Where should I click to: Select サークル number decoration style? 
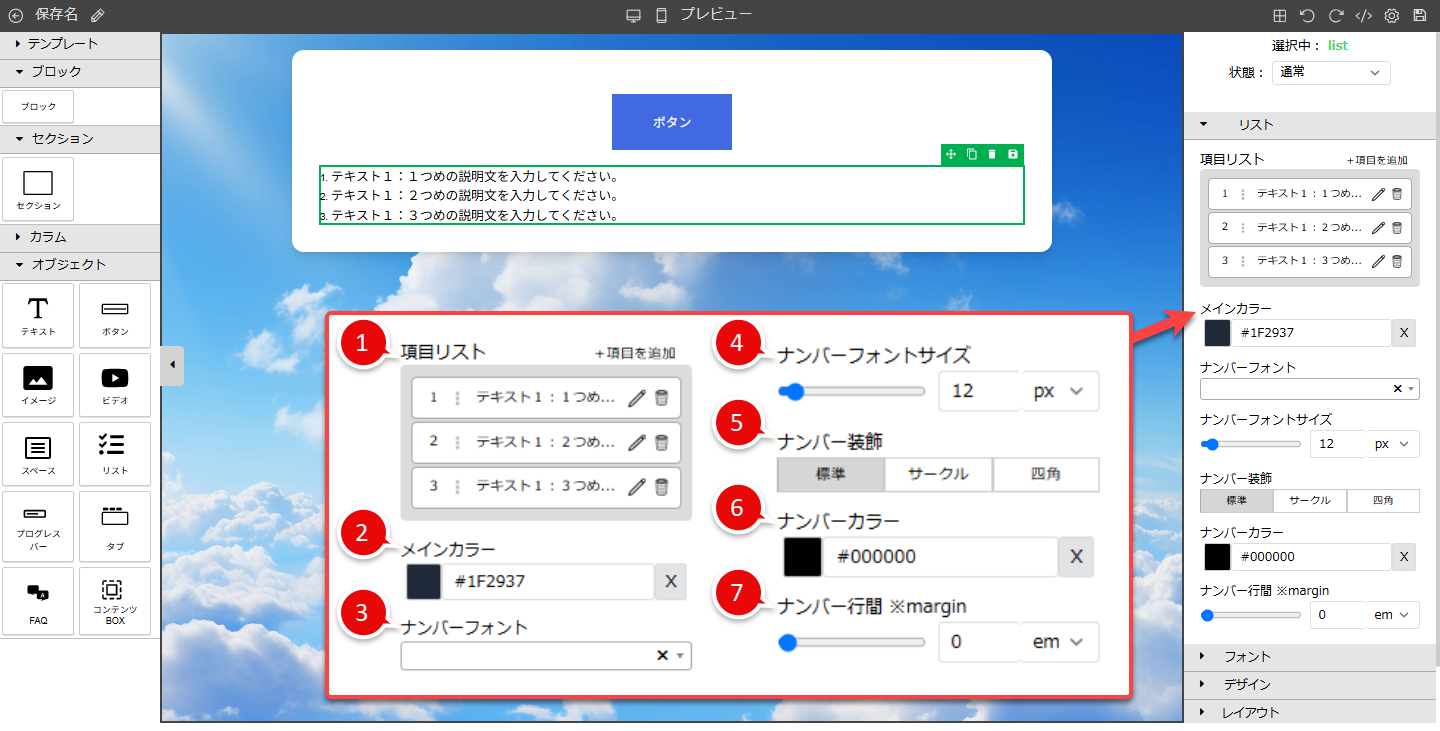click(937, 475)
